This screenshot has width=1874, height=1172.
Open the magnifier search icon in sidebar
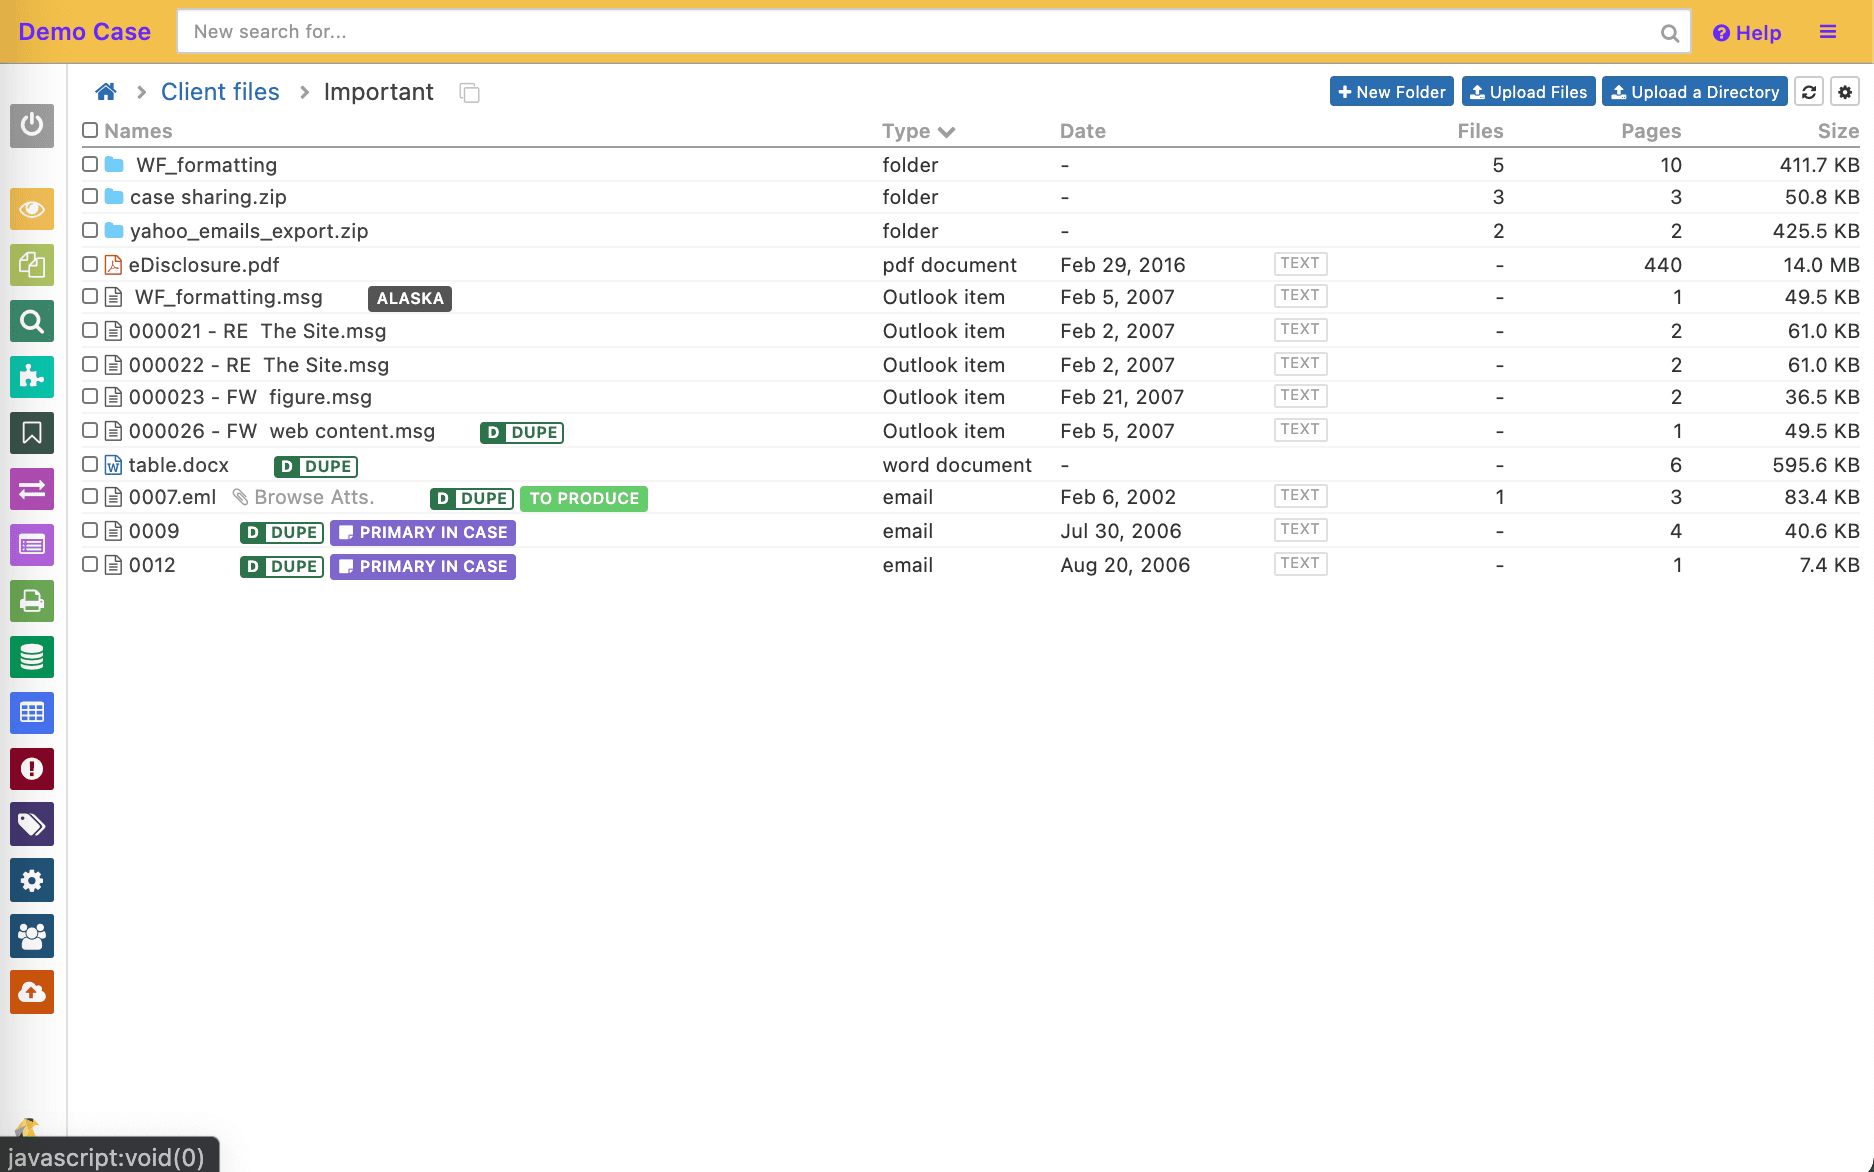pyautogui.click(x=32, y=322)
